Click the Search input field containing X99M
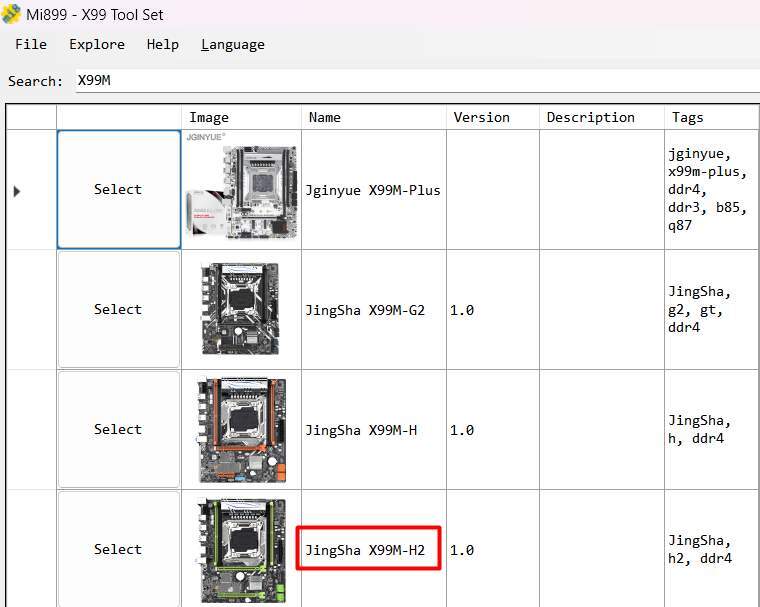Viewport: 760px width, 607px height. coord(417,80)
